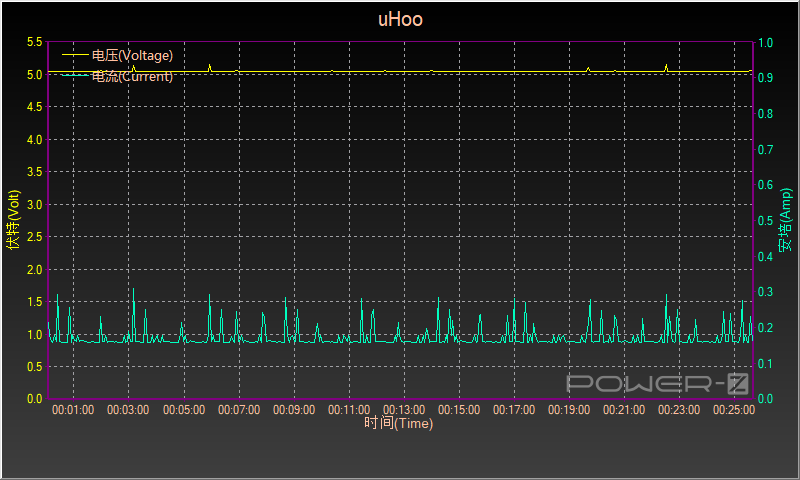Select the 电流(Current) legend entry
Screen dimensions: 800x480
[x=117, y=76]
